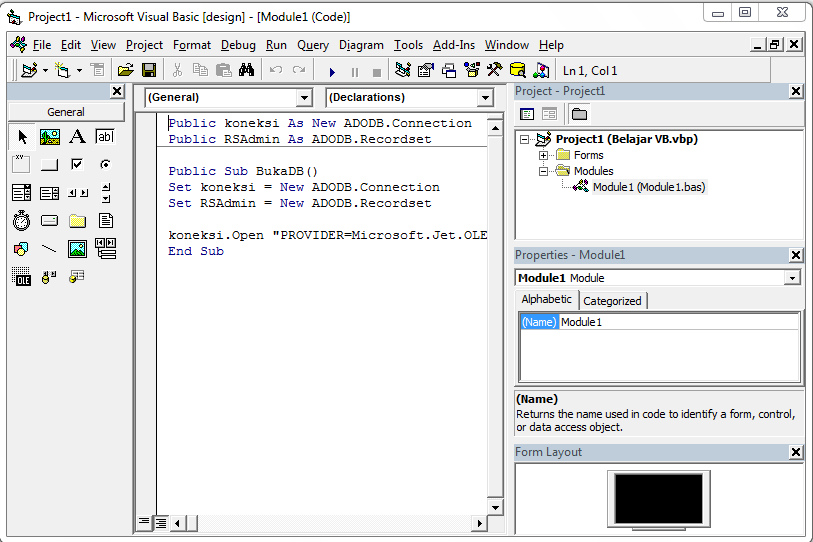Viewport: 813px width, 542px height.
Task: Switch to Procedure View in code window
Action: point(144,522)
